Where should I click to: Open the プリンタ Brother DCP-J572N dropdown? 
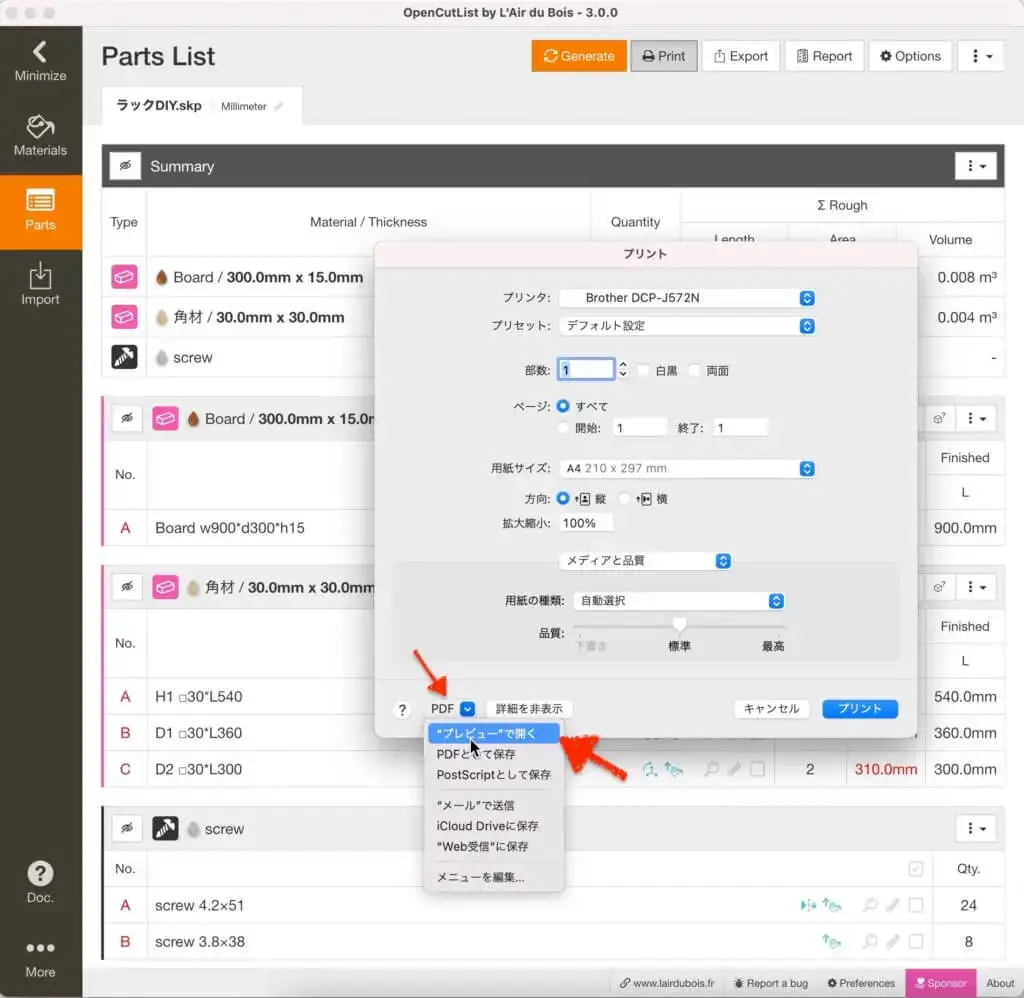coord(687,298)
